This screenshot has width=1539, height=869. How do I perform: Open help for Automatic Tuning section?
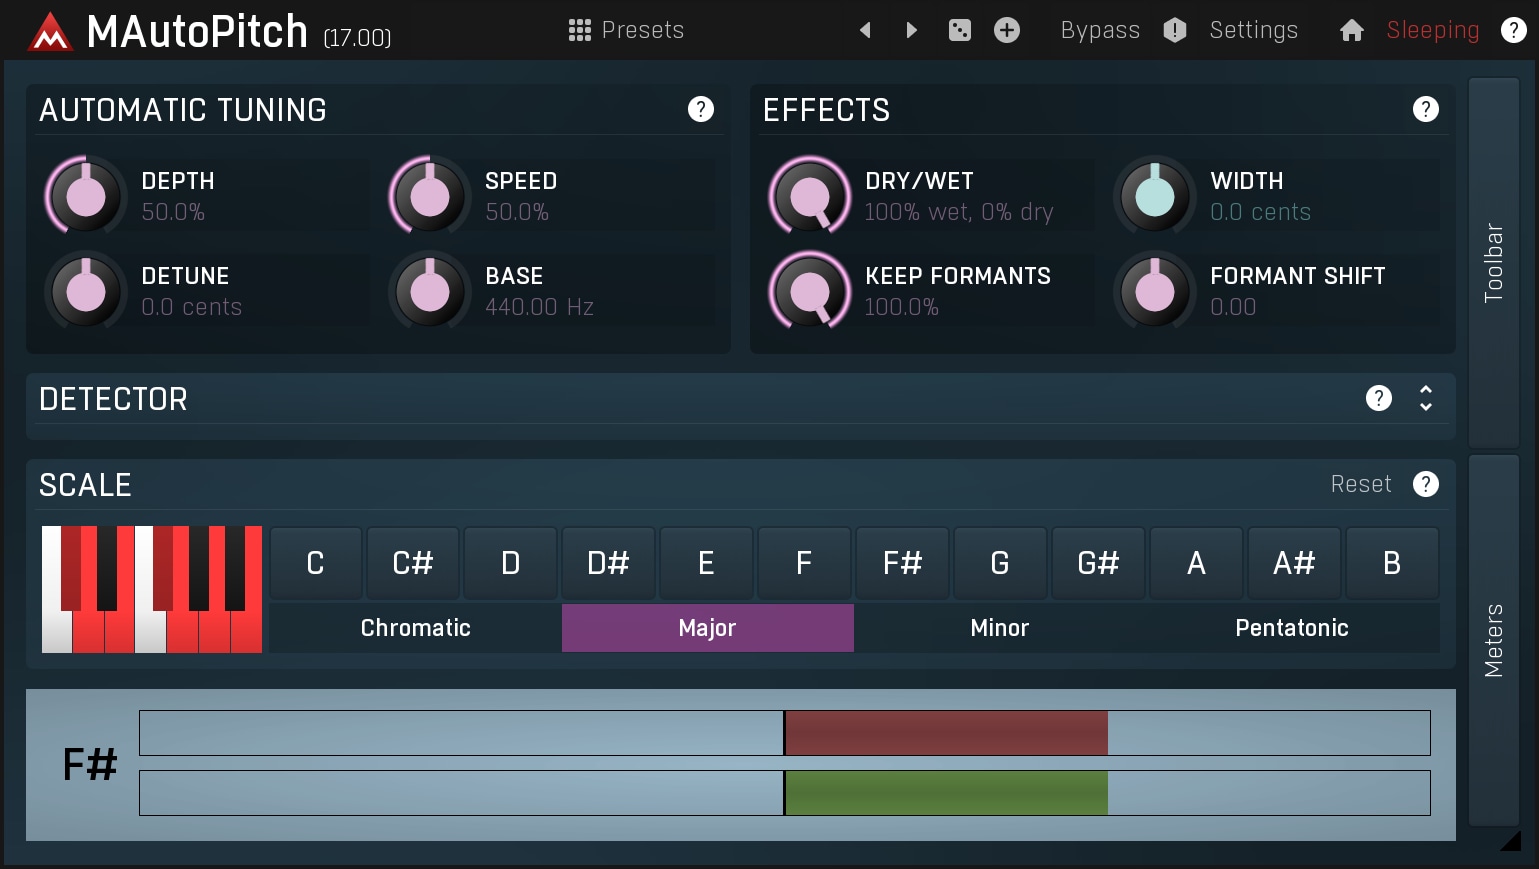[x=700, y=109]
